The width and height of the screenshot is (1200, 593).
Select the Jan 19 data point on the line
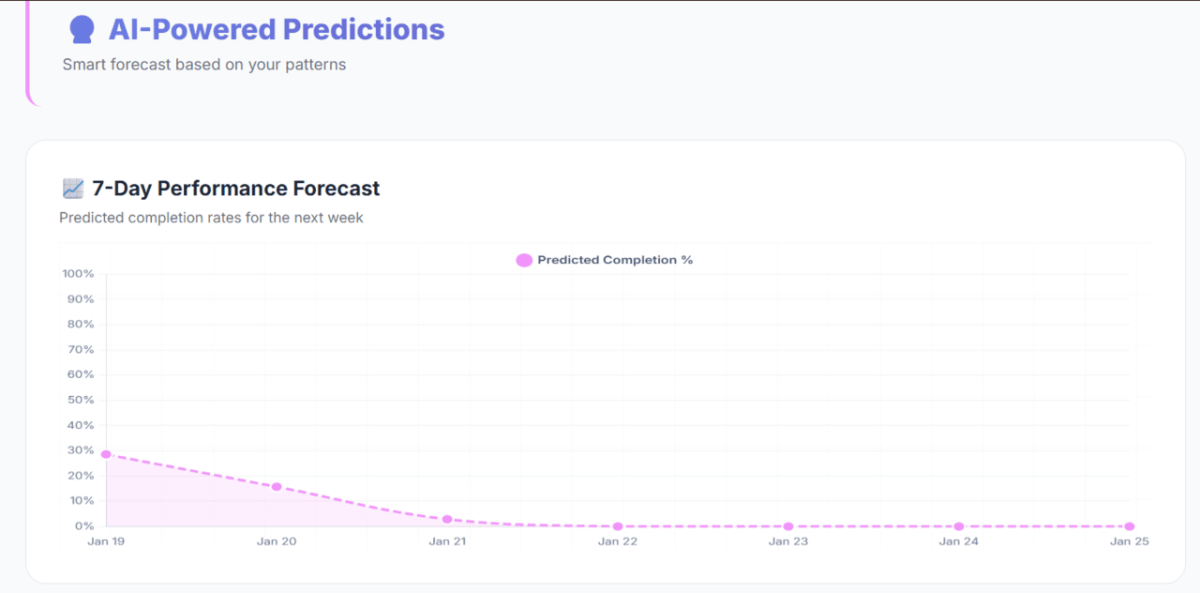106,454
